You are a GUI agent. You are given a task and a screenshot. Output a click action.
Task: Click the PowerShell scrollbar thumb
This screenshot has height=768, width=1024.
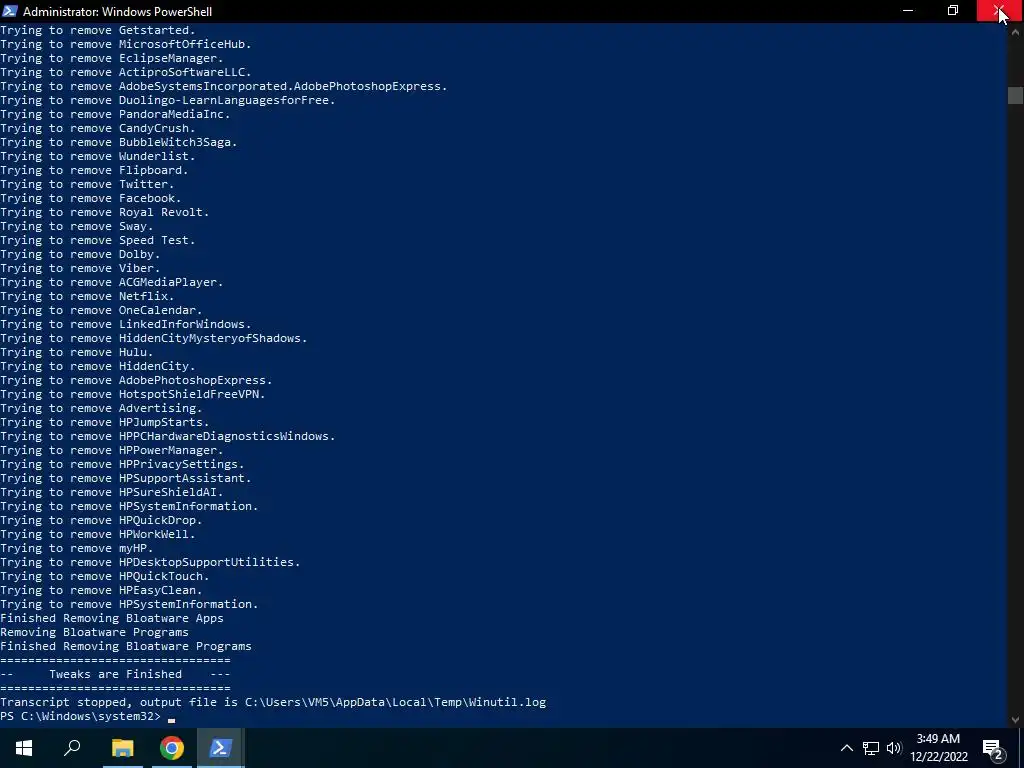(1015, 95)
